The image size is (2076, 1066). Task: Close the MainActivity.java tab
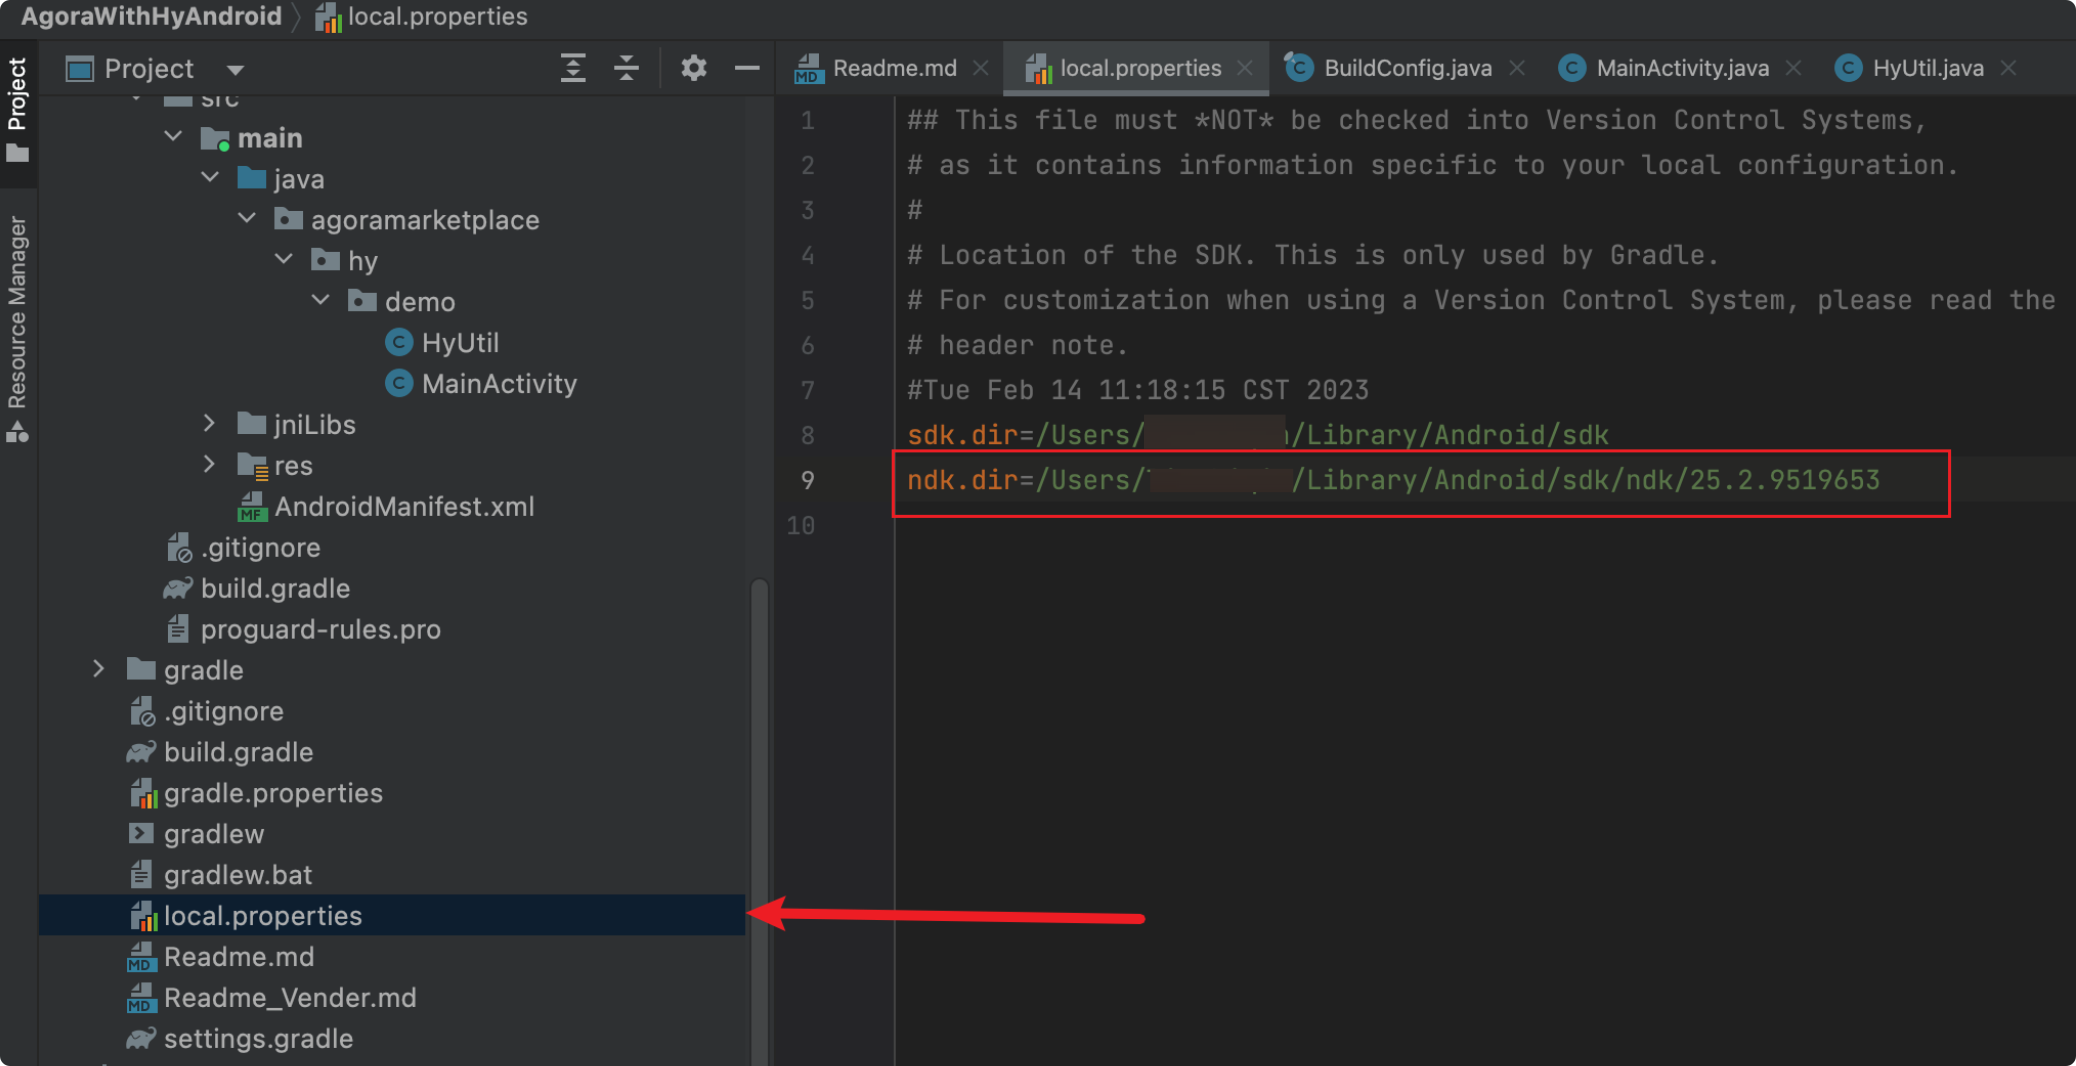(x=1793, y=68)
